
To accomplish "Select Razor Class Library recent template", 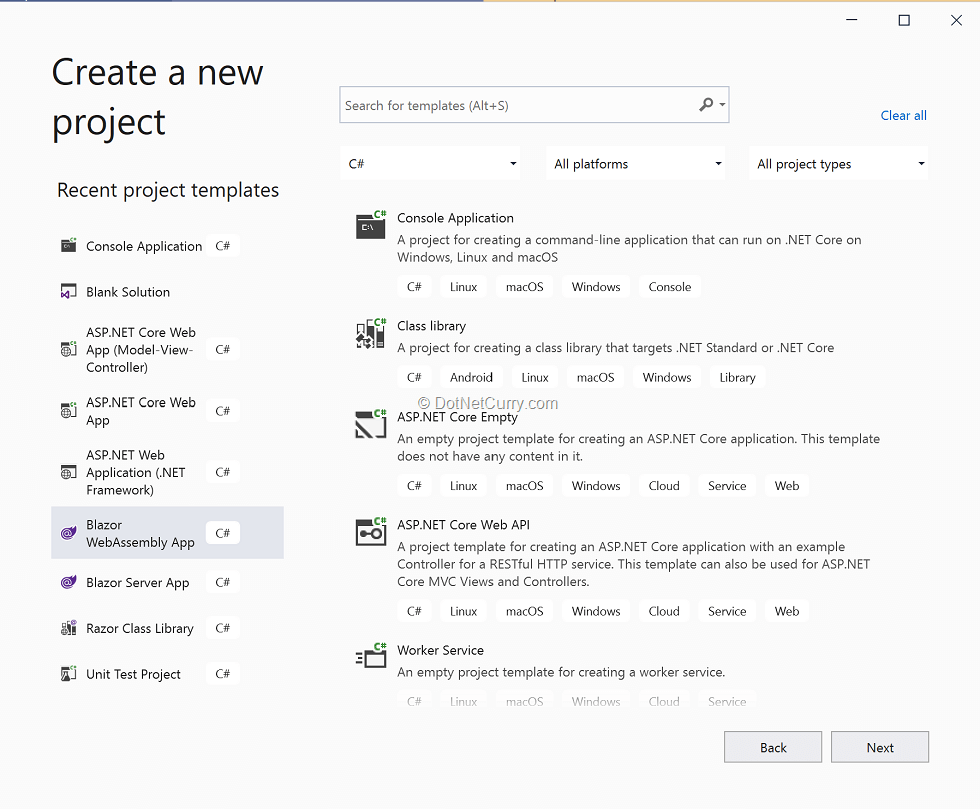I will [168, 628].
